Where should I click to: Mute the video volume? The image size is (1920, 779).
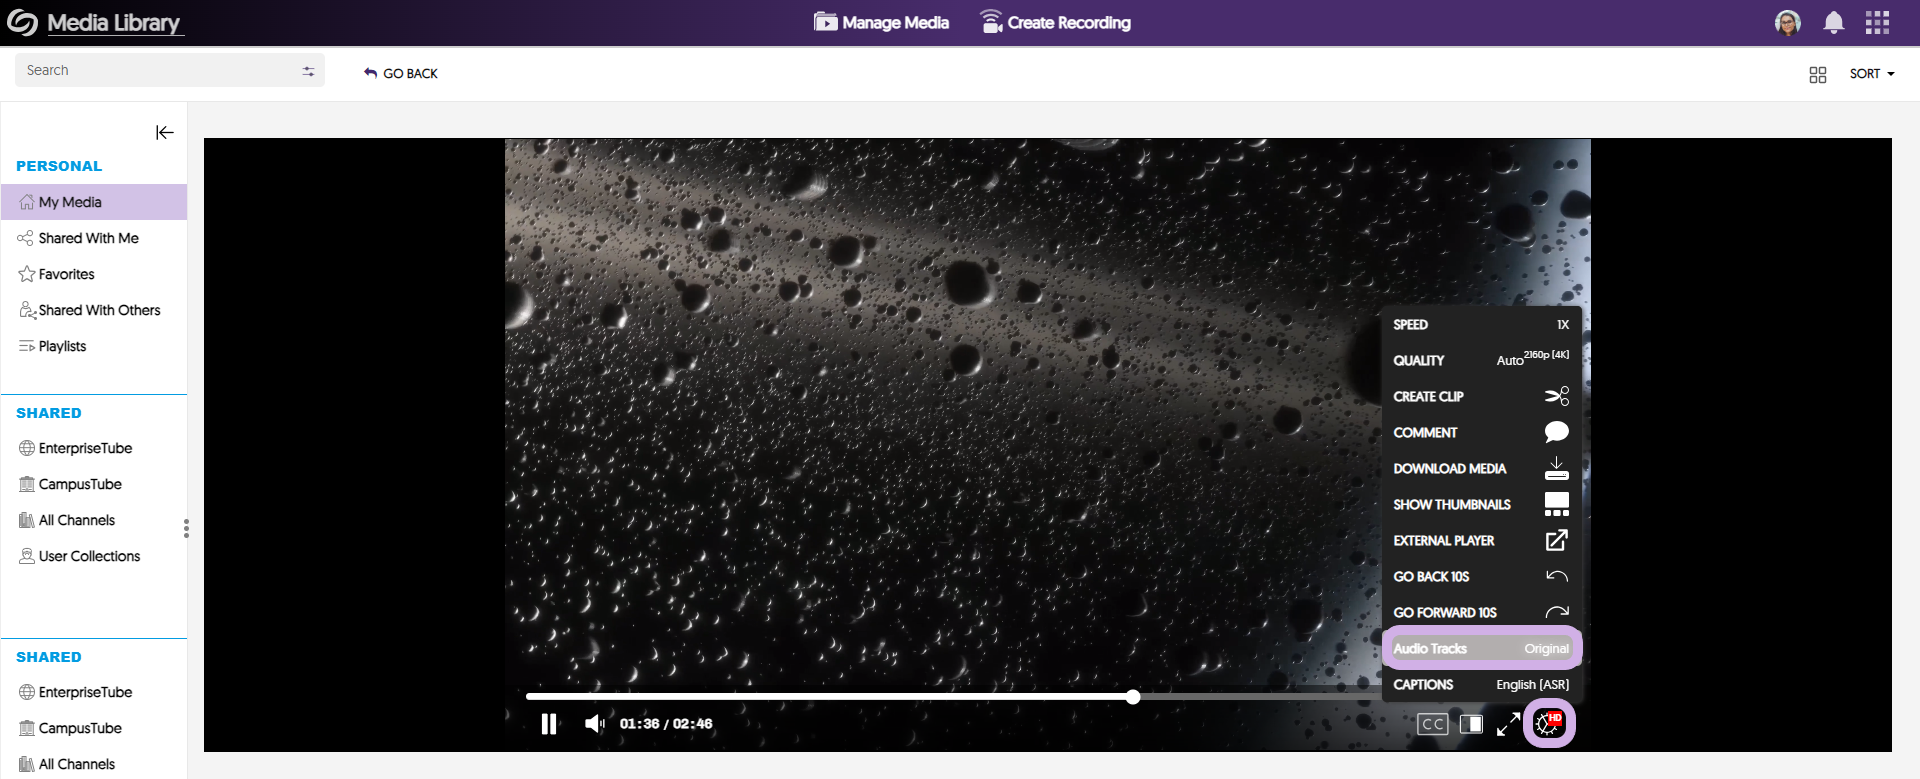click(x=594, y=724)
